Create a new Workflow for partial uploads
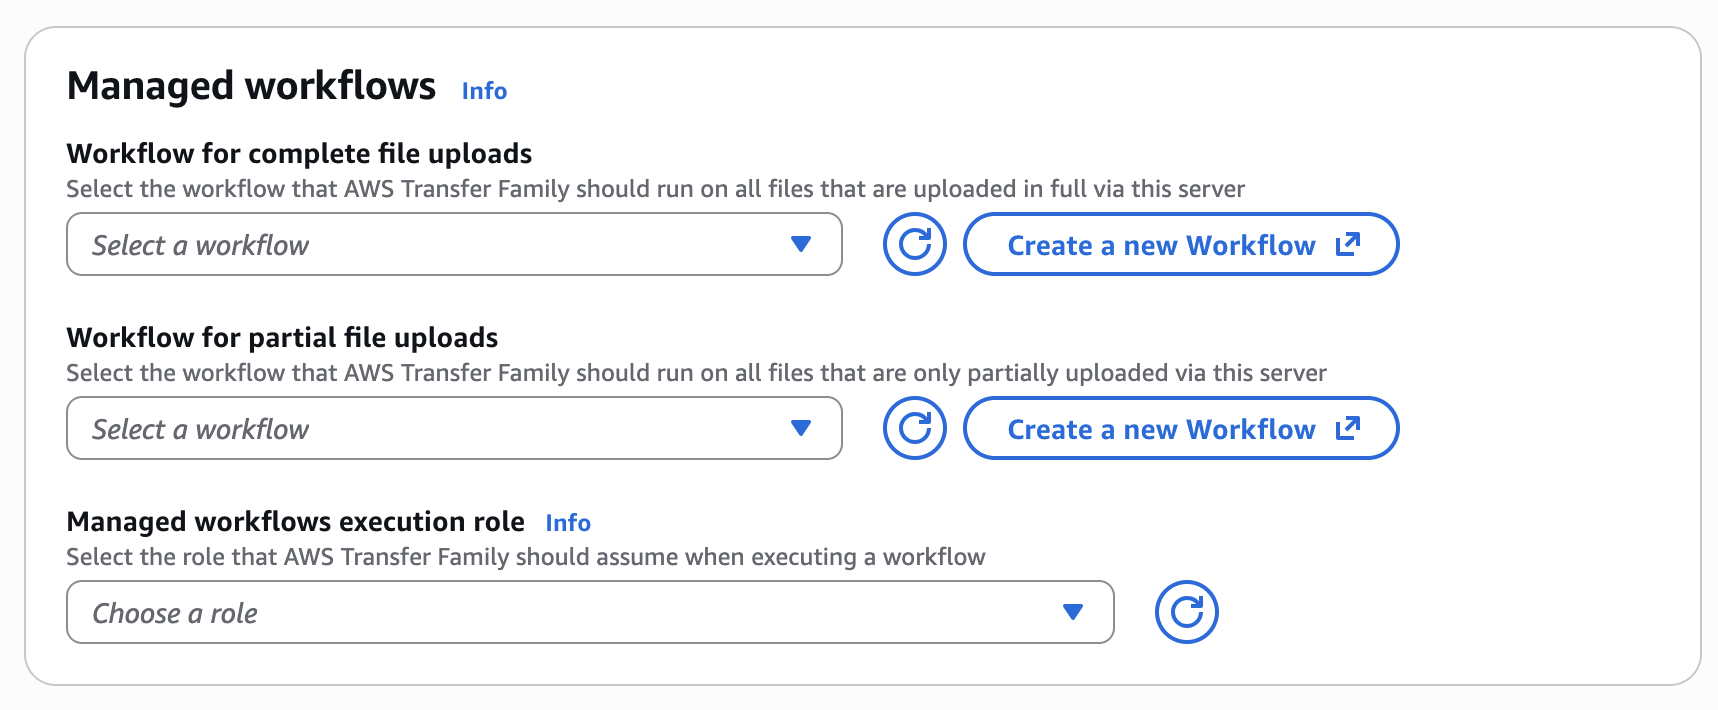Viewport: 1718px width, 710px height. [1180, 428]
